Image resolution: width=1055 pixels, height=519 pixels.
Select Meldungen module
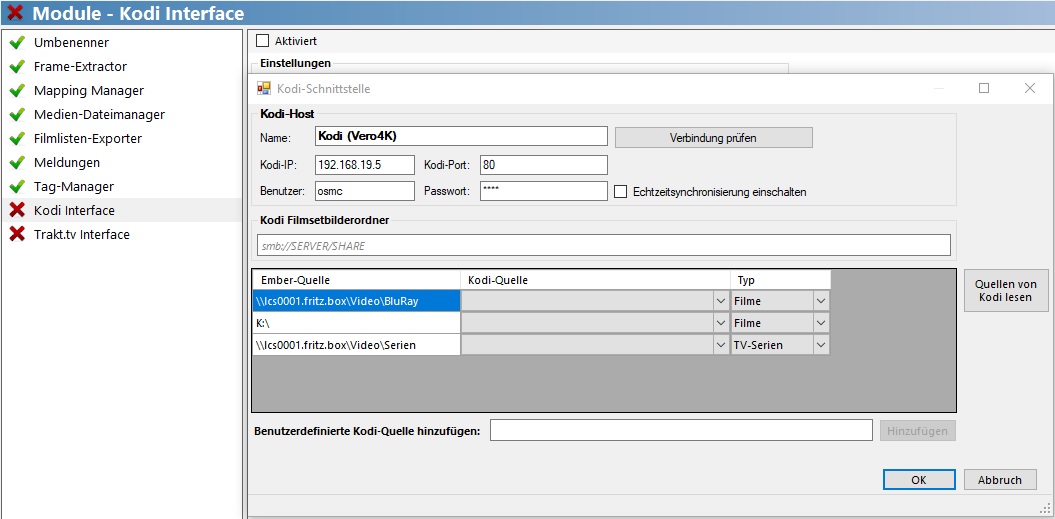click(x=67, y=162)
